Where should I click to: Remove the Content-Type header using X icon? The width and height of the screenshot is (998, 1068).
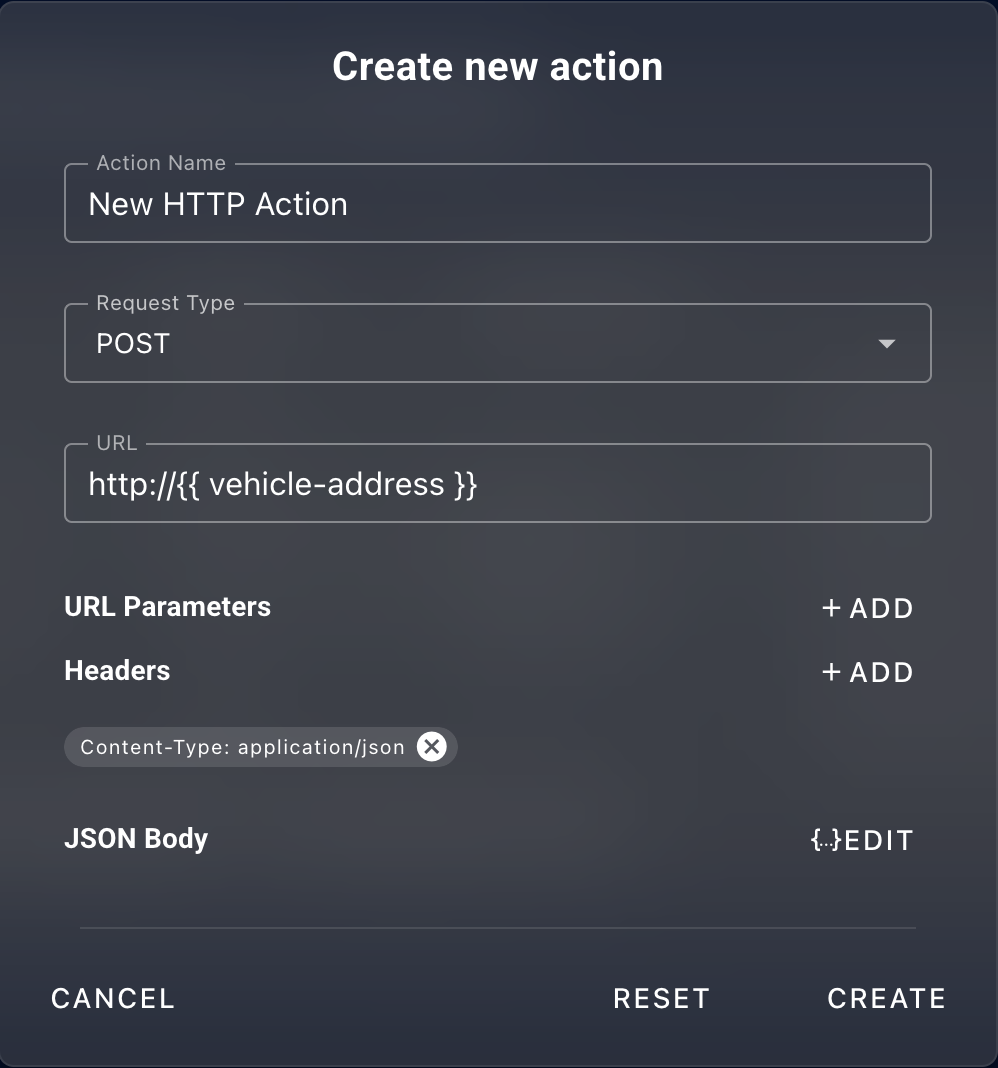(x=432, y=746)
